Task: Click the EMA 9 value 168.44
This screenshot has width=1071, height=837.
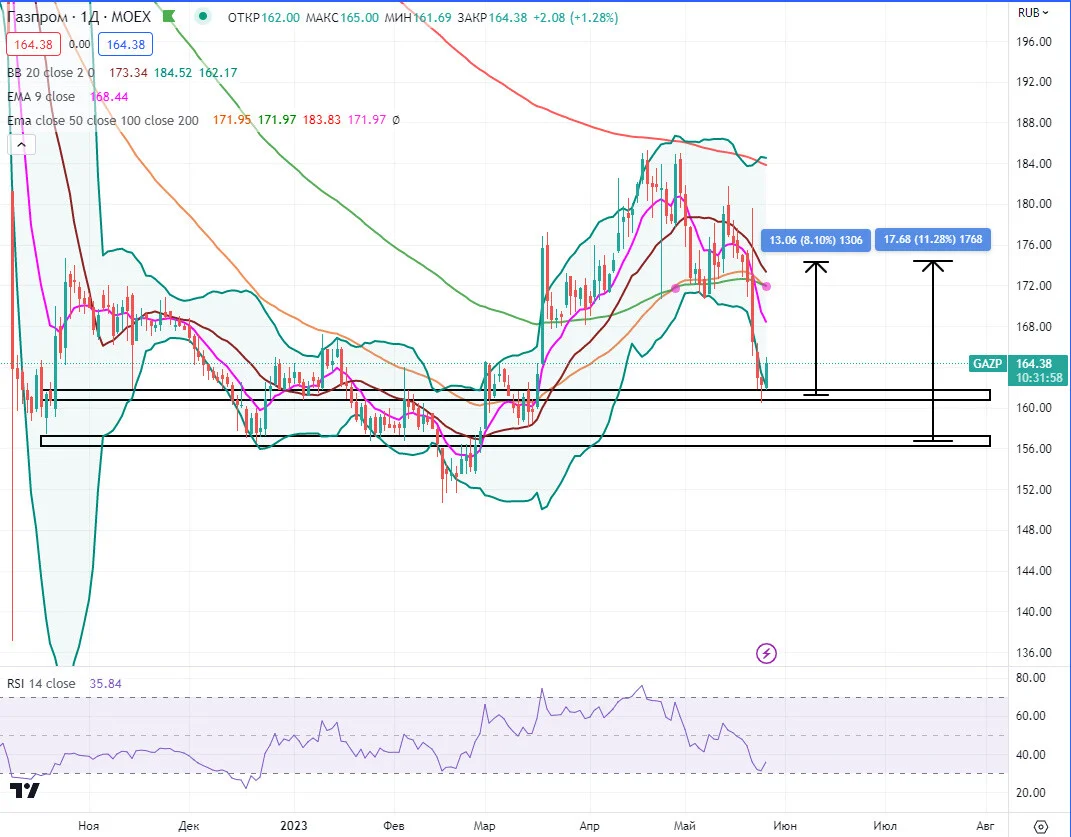Action: coord(109,96)
